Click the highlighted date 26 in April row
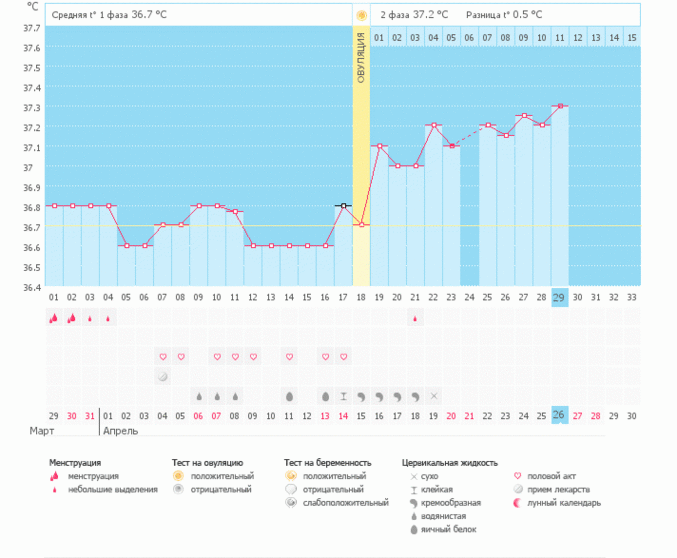This screenshot has width=677, height=558. 560,415
